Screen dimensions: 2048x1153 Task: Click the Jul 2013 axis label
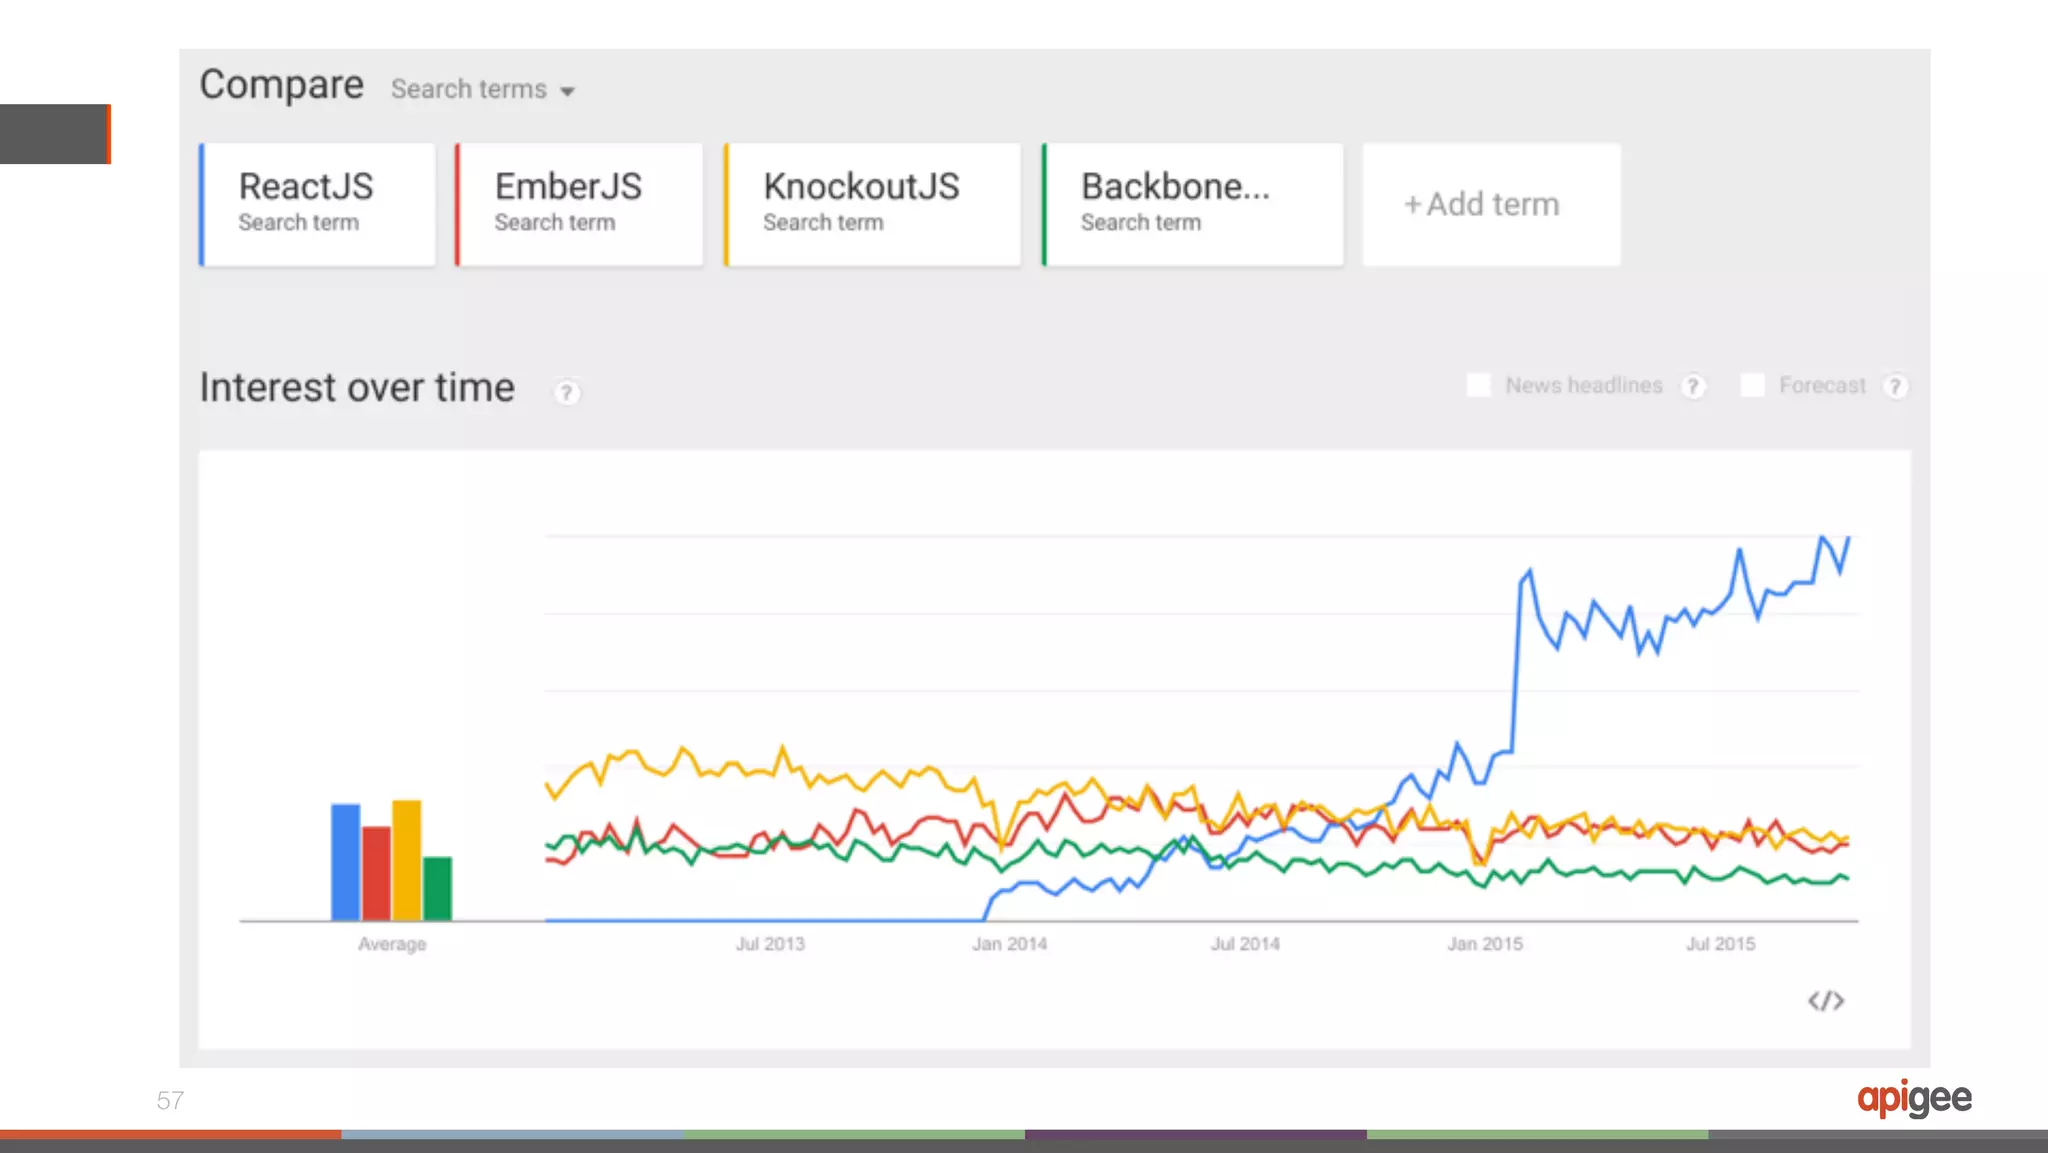pos(770,944)
